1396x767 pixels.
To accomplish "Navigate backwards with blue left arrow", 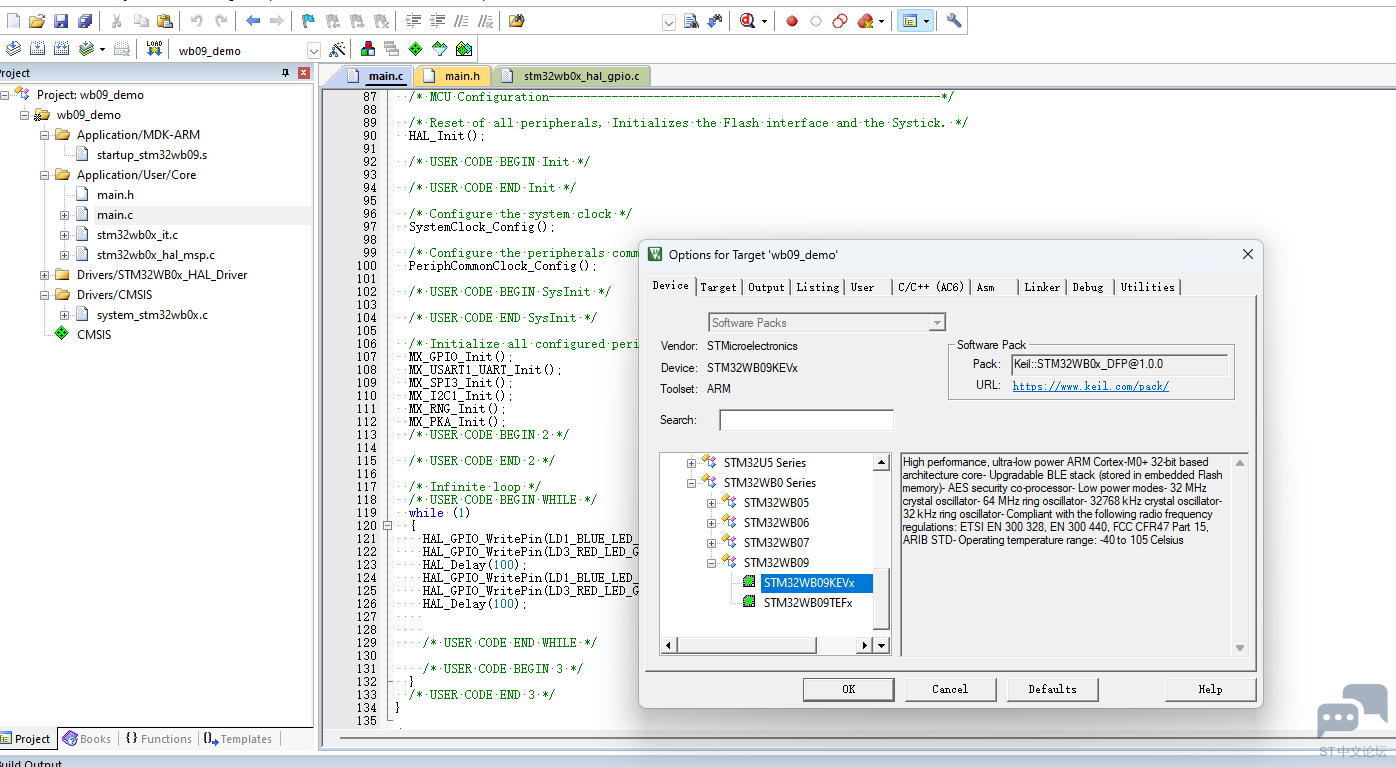I will click(x=253, y=21).
